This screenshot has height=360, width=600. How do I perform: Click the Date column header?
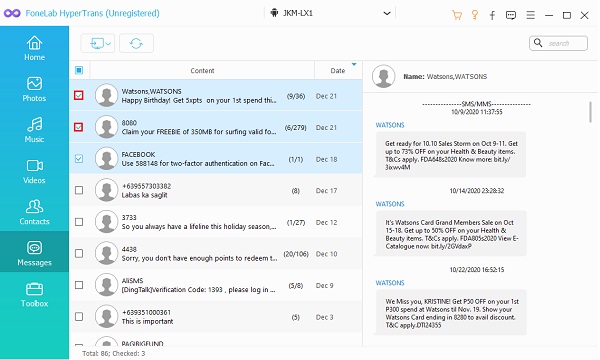[338, 70]
